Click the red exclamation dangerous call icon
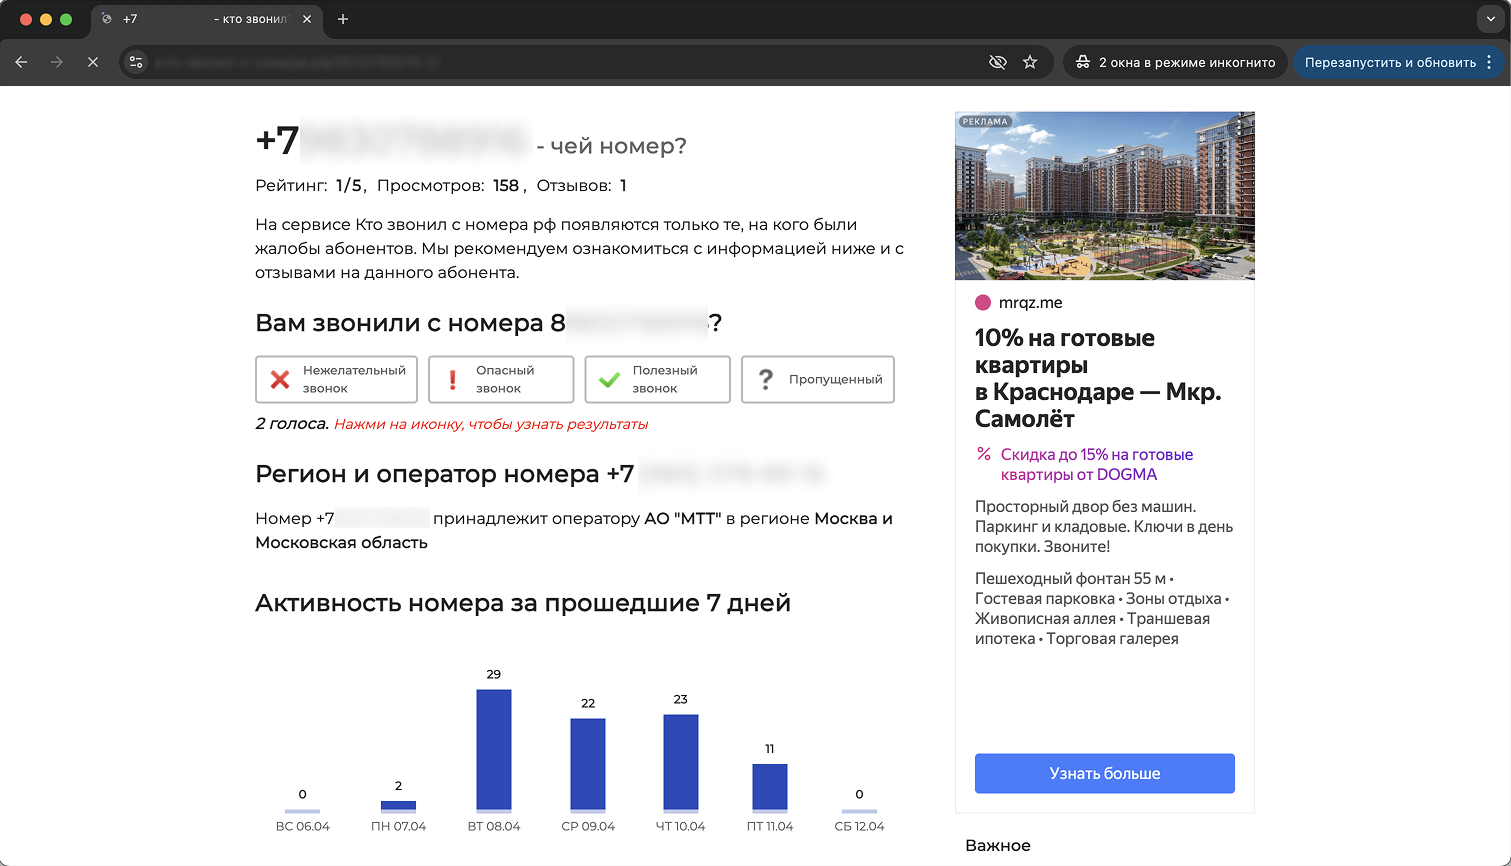Image resolution: width=1511 pixels, height=866 pixels. pos(452,380)
